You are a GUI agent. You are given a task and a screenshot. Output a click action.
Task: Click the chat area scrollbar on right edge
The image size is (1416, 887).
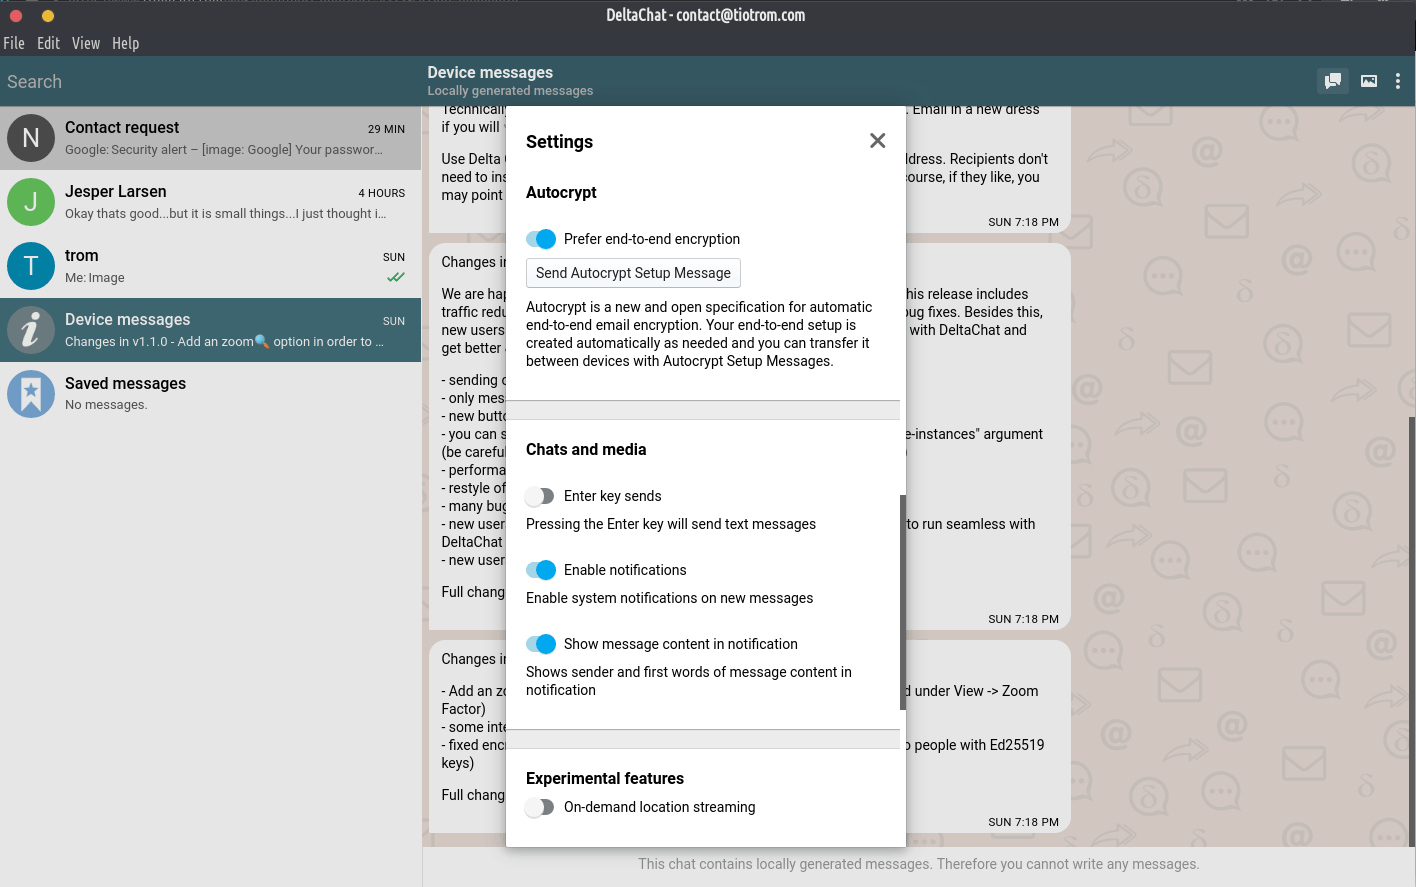pyautogui.click(x=1412, y=630)
